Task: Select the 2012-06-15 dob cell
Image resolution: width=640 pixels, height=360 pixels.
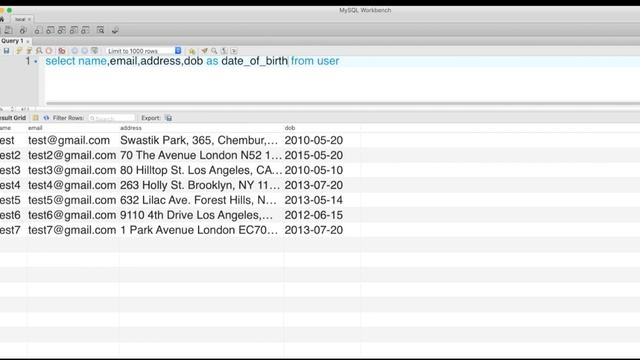Action: tap(322, 215)
